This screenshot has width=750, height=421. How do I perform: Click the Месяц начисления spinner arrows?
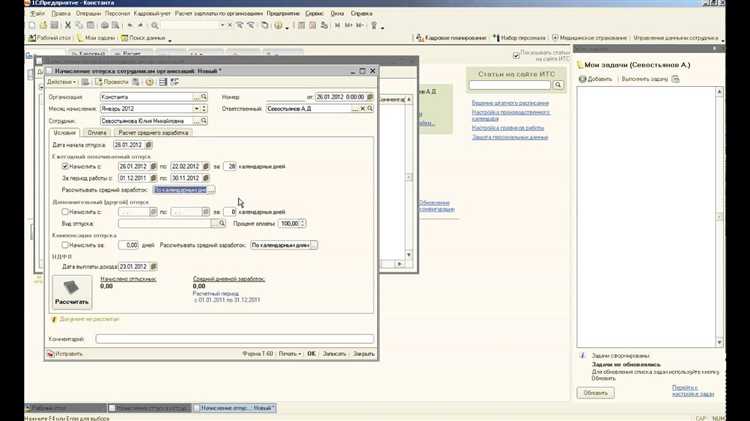pyautogui.click(x=204, y=109)
